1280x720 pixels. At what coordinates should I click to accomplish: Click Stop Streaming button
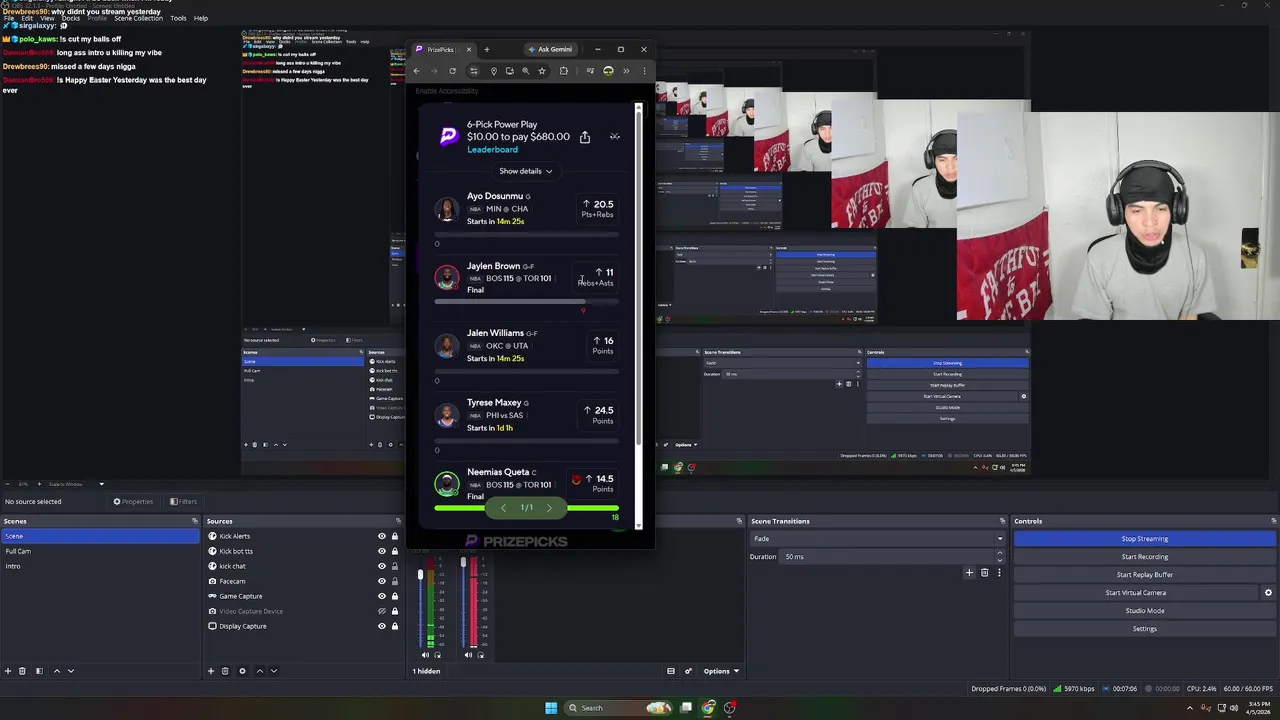(x=1144, y=539)
